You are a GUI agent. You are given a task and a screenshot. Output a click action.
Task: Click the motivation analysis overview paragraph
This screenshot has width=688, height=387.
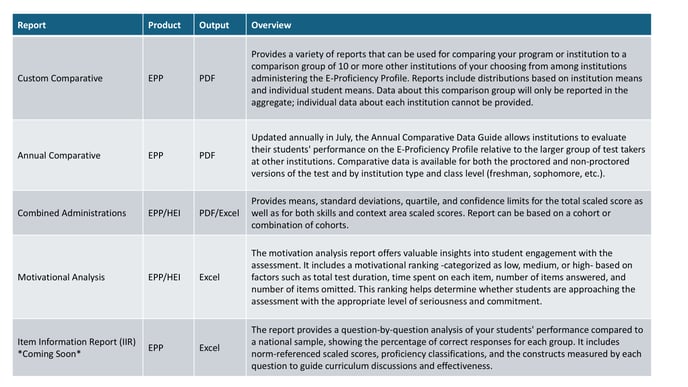[443, 277]
